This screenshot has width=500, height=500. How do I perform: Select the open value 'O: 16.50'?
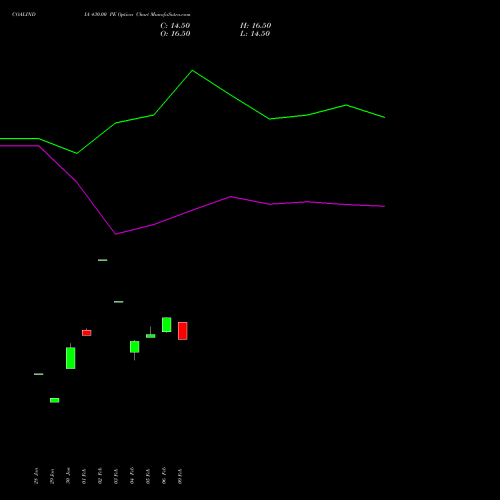[x=175, y=34]
